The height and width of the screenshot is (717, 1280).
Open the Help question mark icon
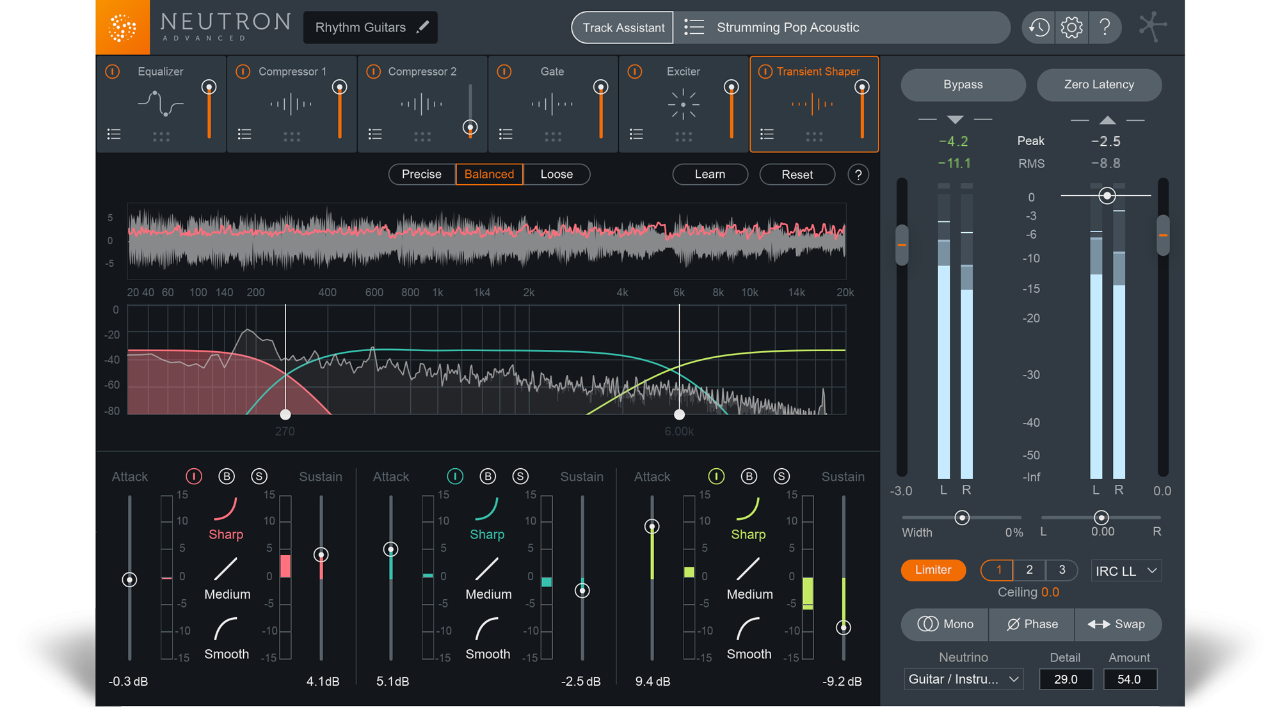point(1105,27)
